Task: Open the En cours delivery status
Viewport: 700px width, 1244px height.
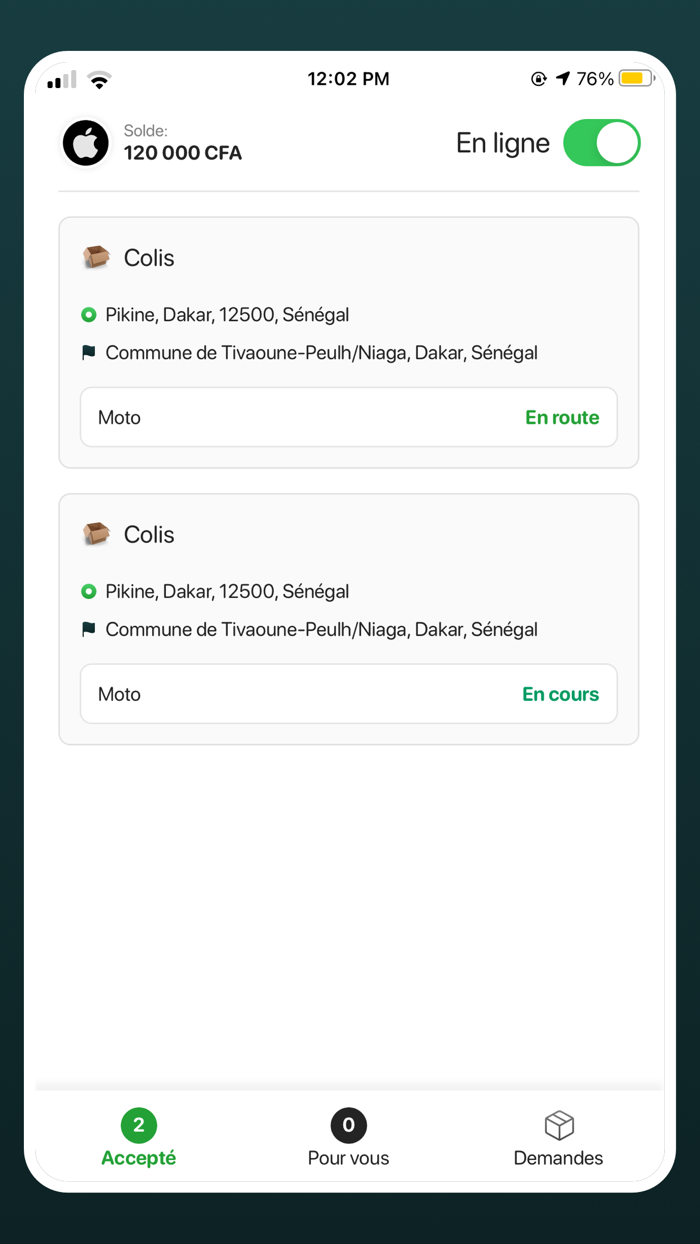Action: tap(560, 693)
